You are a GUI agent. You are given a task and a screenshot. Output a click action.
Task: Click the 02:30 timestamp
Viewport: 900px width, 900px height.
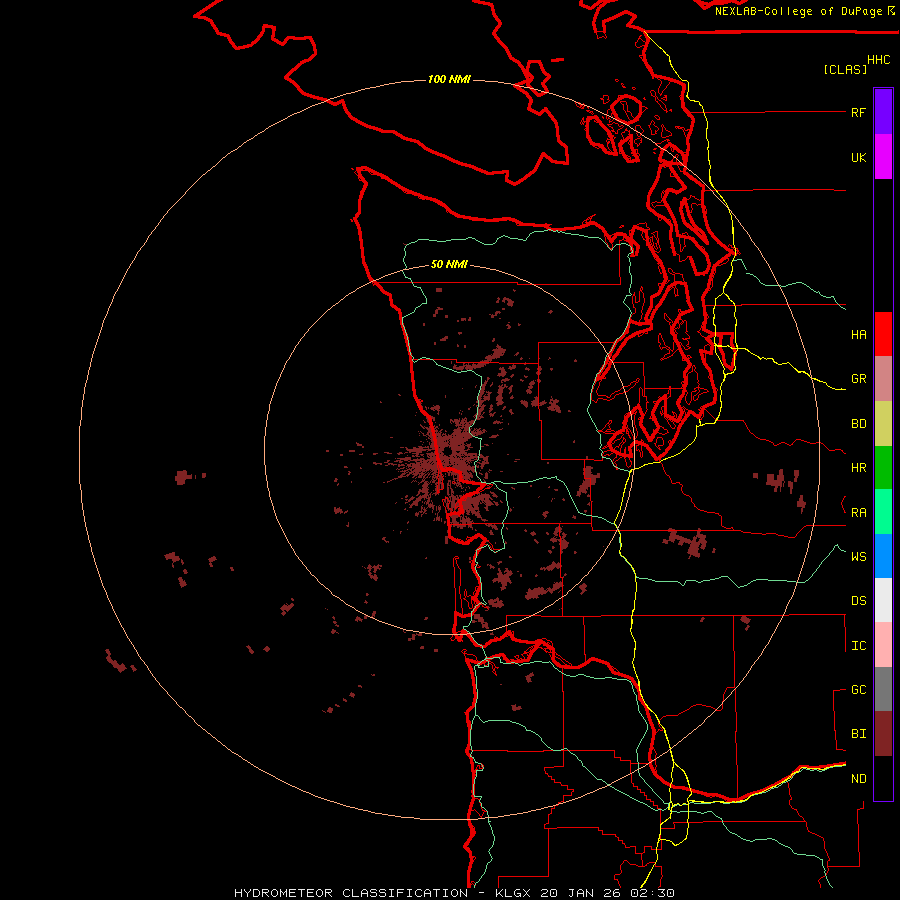(652, 893)
